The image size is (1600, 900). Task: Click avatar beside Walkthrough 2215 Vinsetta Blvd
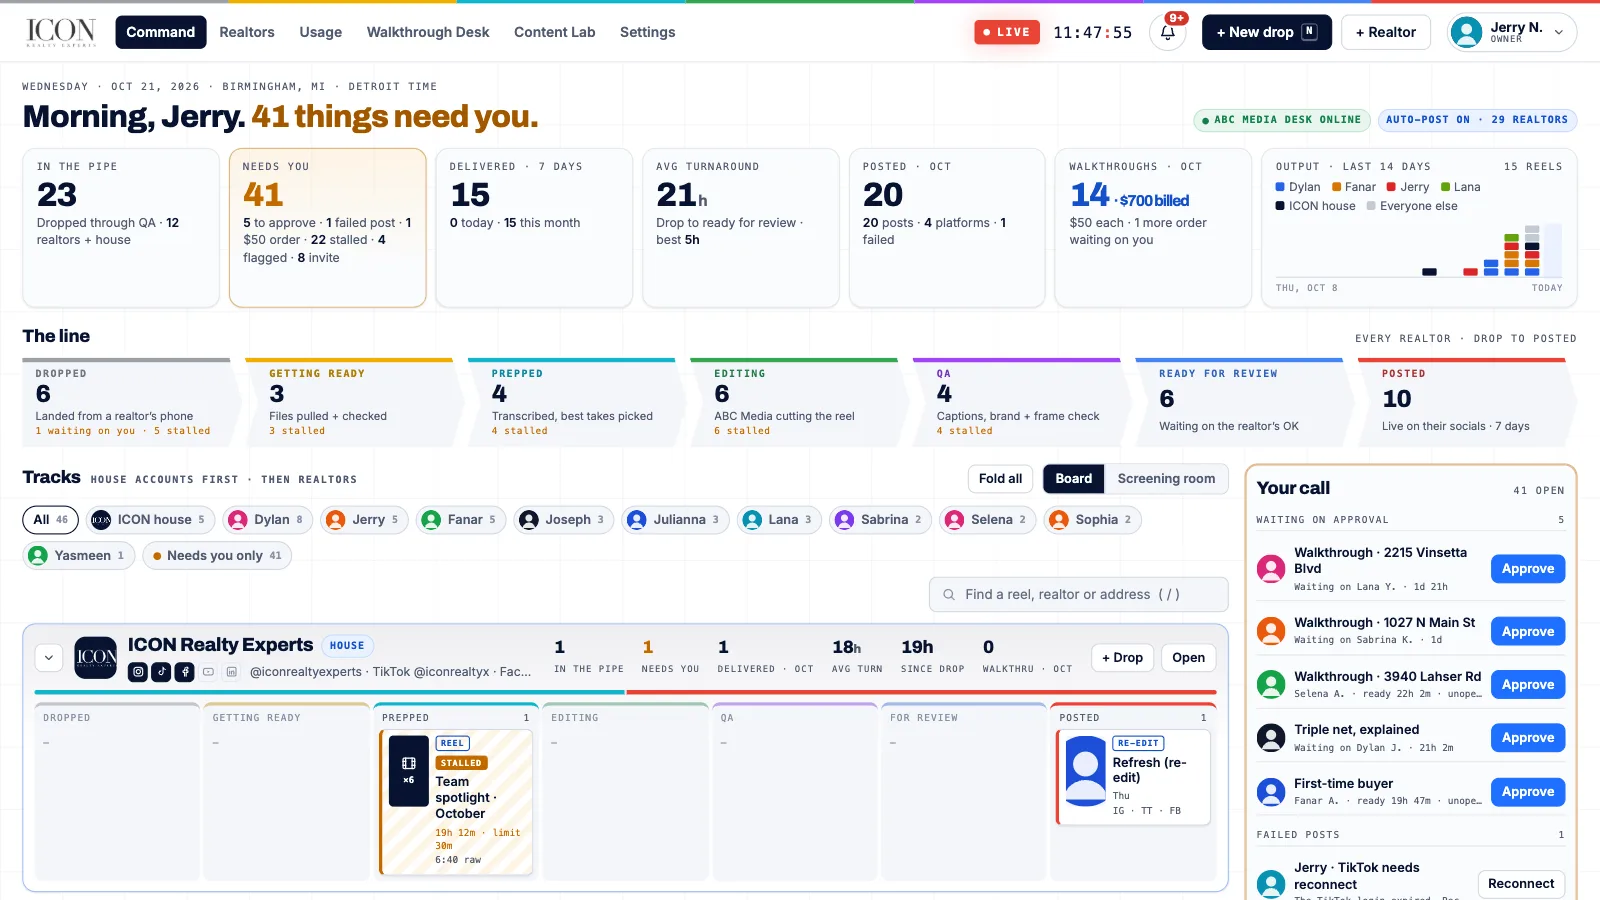click(1271, 569)
